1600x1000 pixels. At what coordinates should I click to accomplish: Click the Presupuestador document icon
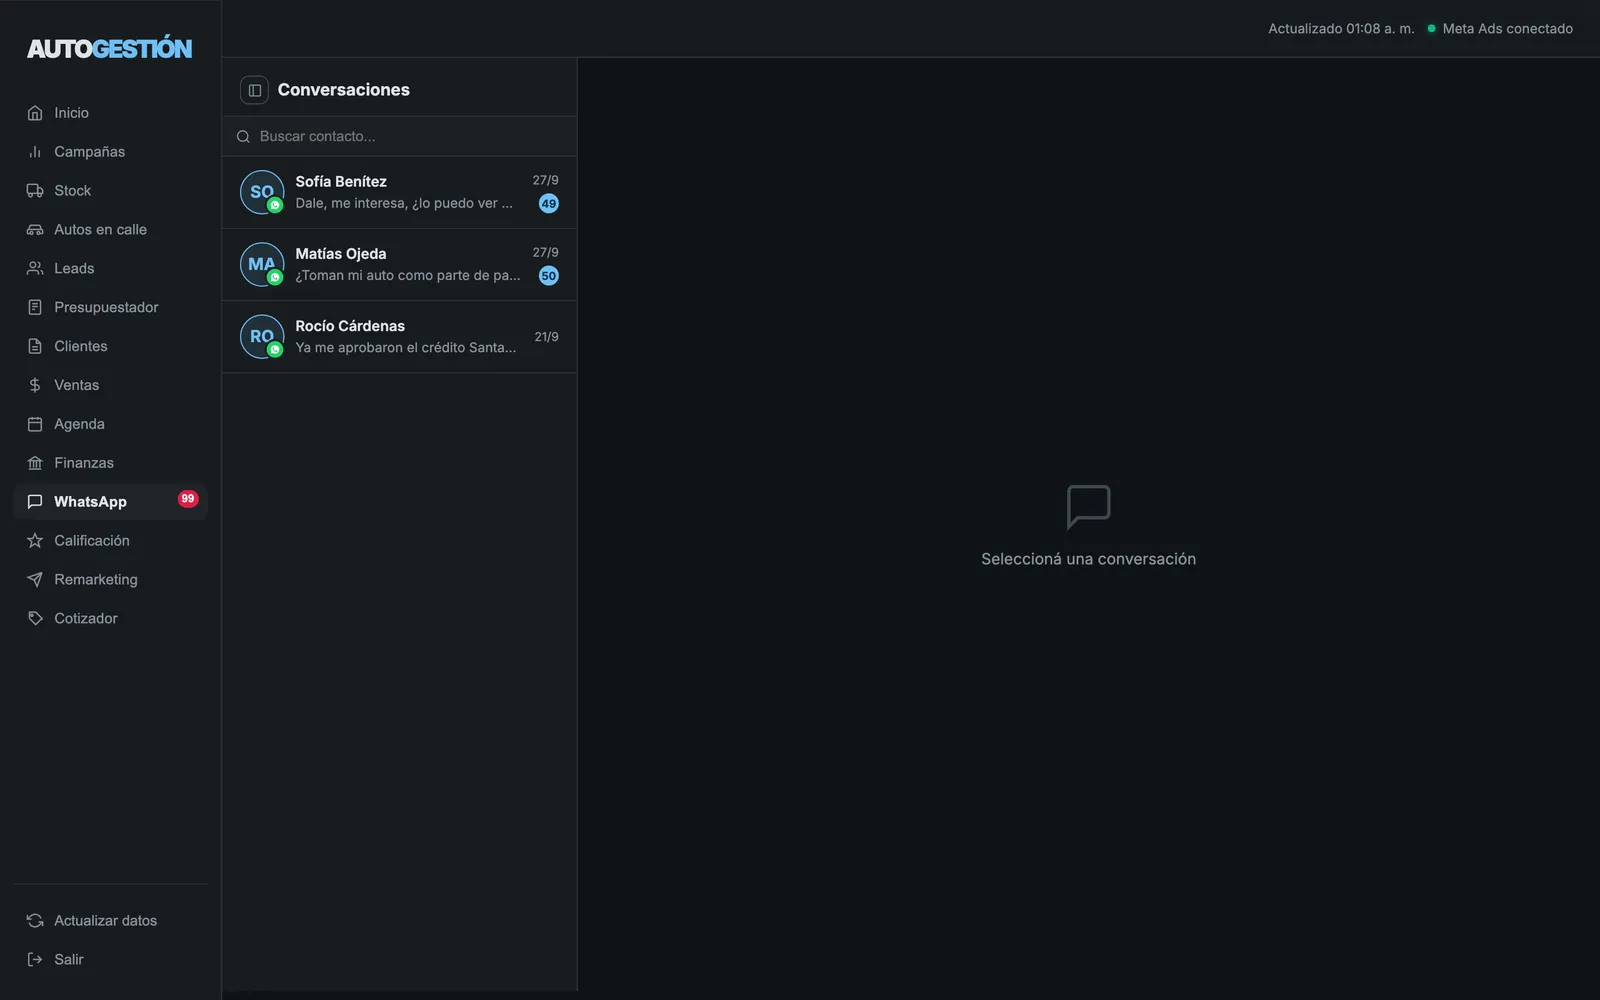[35, 308]
